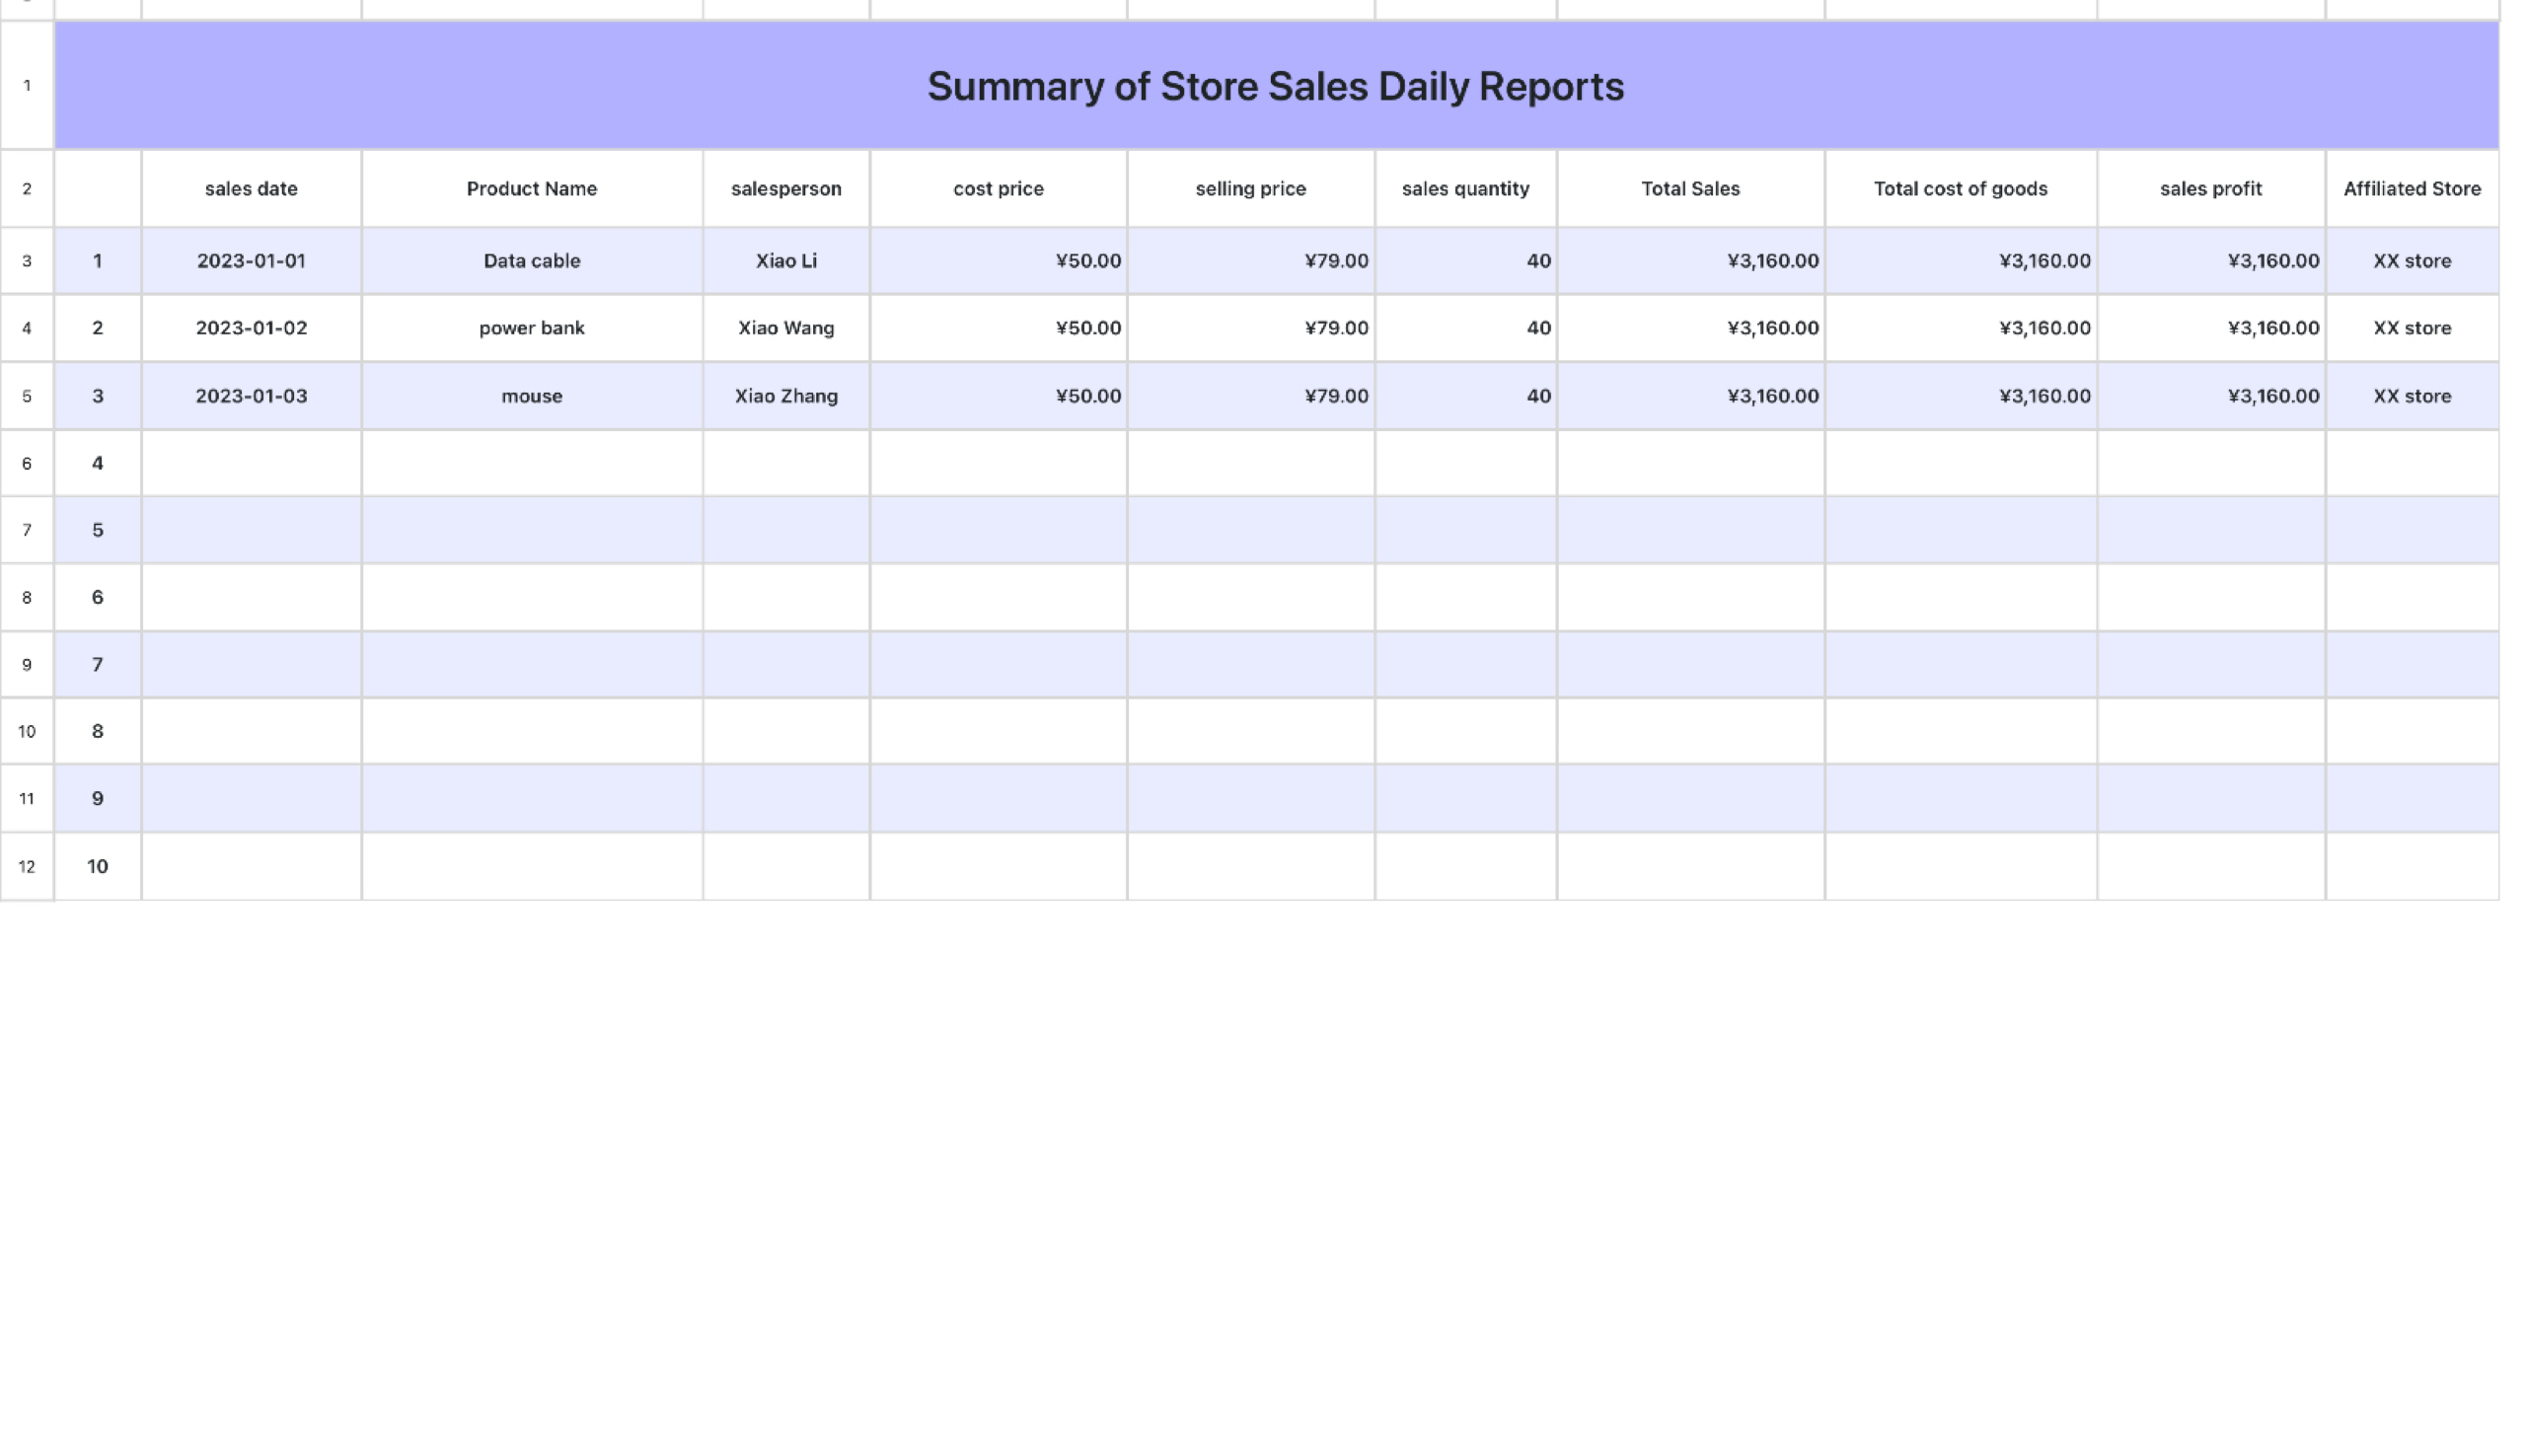The width and height of the screenshot is (2526, 1456).
Task: Select serial number cell '4'
Action: point(97,462)
